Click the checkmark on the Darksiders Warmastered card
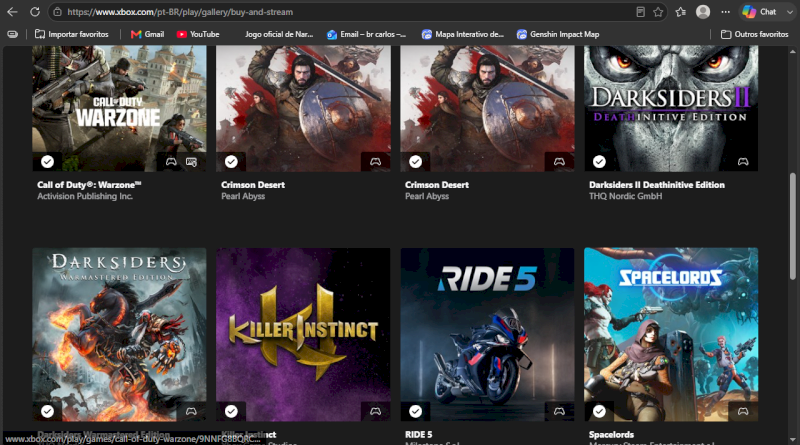Image resolution: width=800 pixels, height=445 pixels. [x=47, y=411]
